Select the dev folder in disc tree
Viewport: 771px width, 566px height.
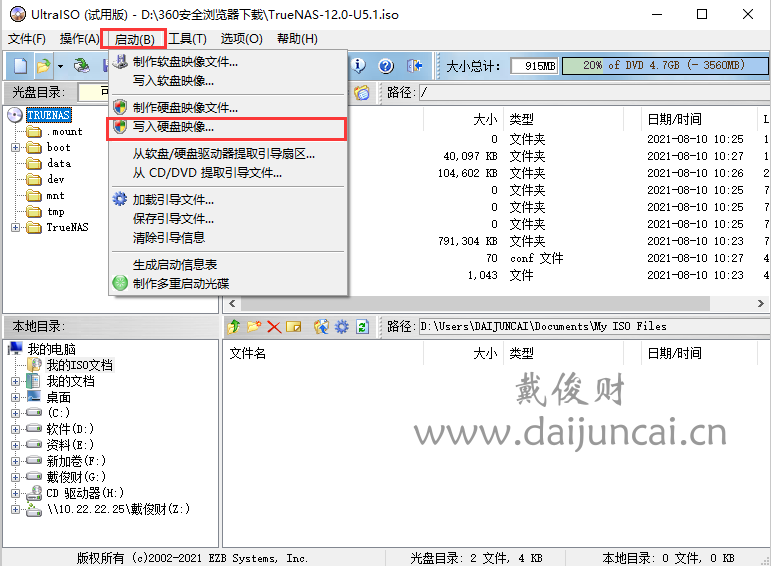[56, 179]
